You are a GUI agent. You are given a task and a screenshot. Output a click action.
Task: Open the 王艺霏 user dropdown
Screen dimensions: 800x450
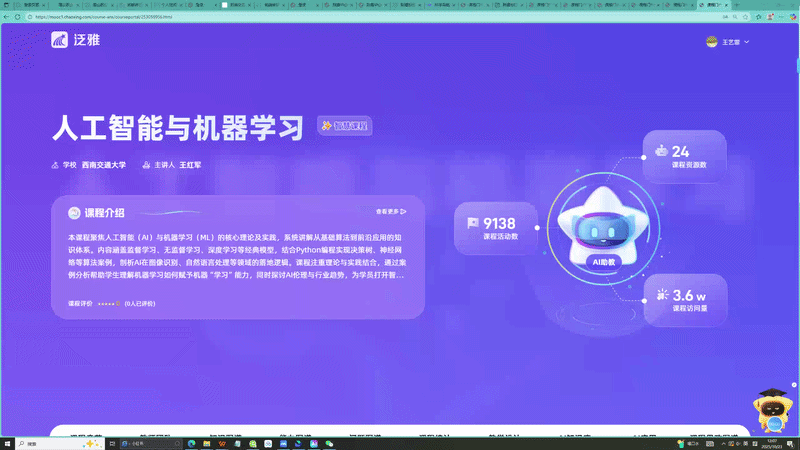735,42
